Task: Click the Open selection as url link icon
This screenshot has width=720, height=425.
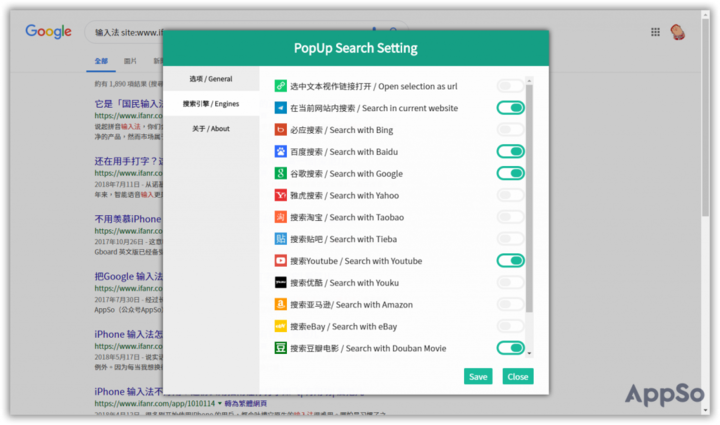Action: (281, 86)
